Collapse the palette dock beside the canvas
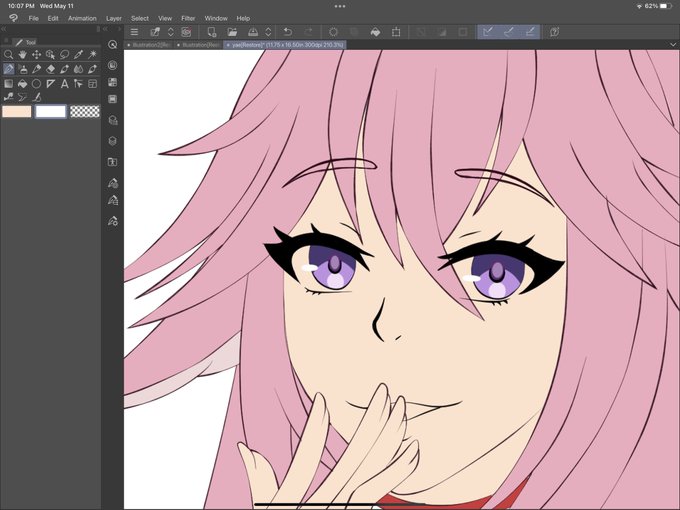Viewport: 680px width, 510px height. point(105,29)
